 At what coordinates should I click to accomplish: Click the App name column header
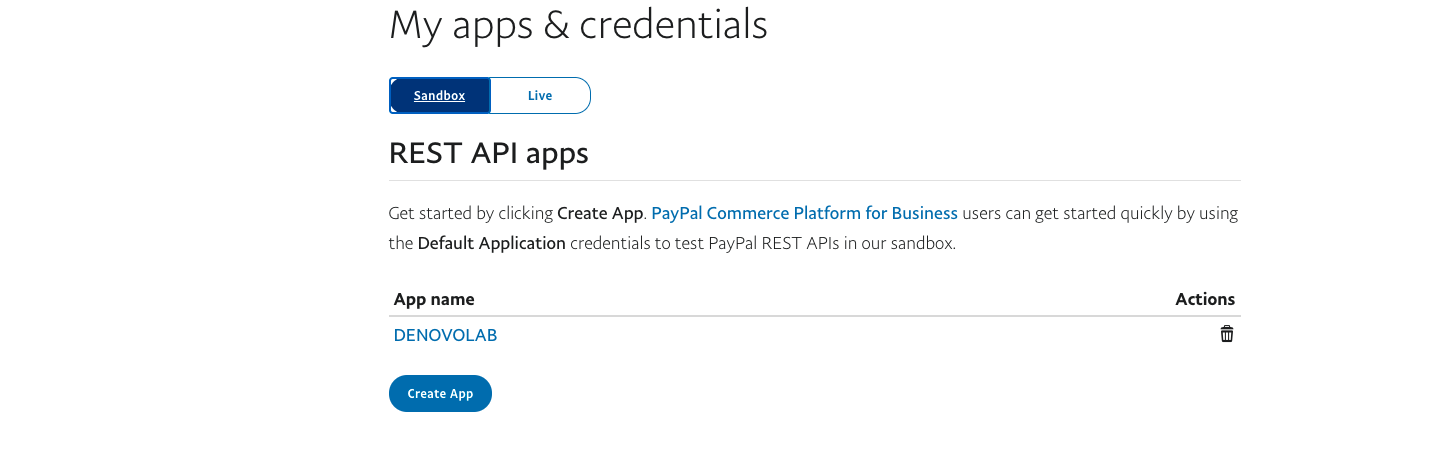pyautogui.click(x=434, y=299)
